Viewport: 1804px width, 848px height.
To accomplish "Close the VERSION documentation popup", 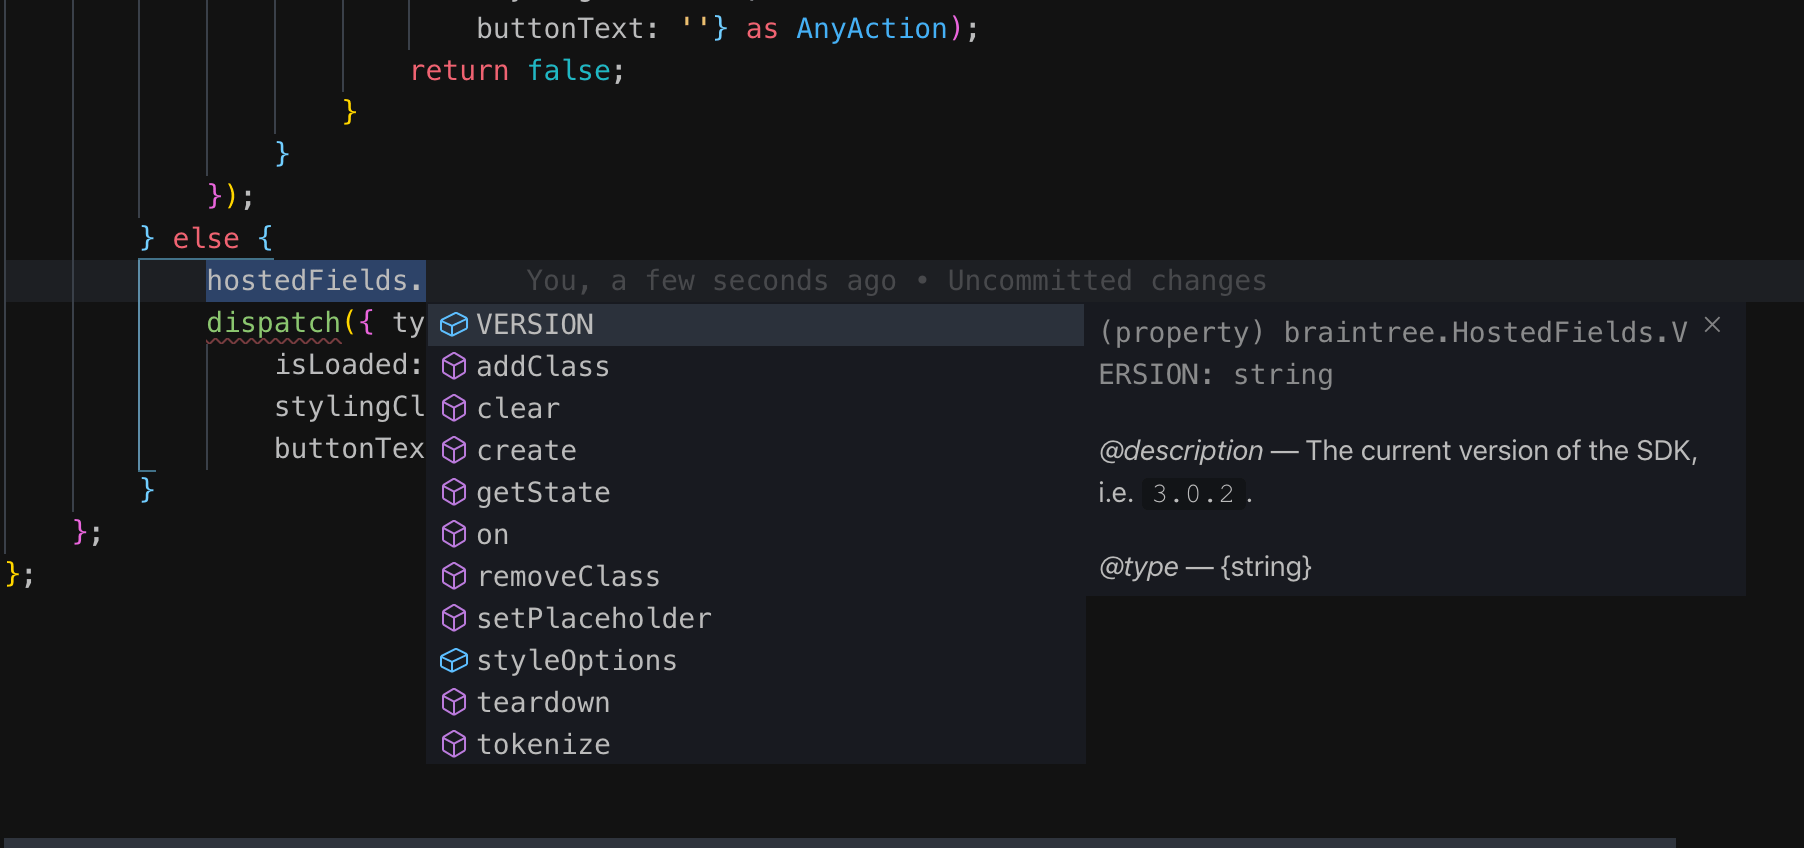I will (x=1713, y=324).
